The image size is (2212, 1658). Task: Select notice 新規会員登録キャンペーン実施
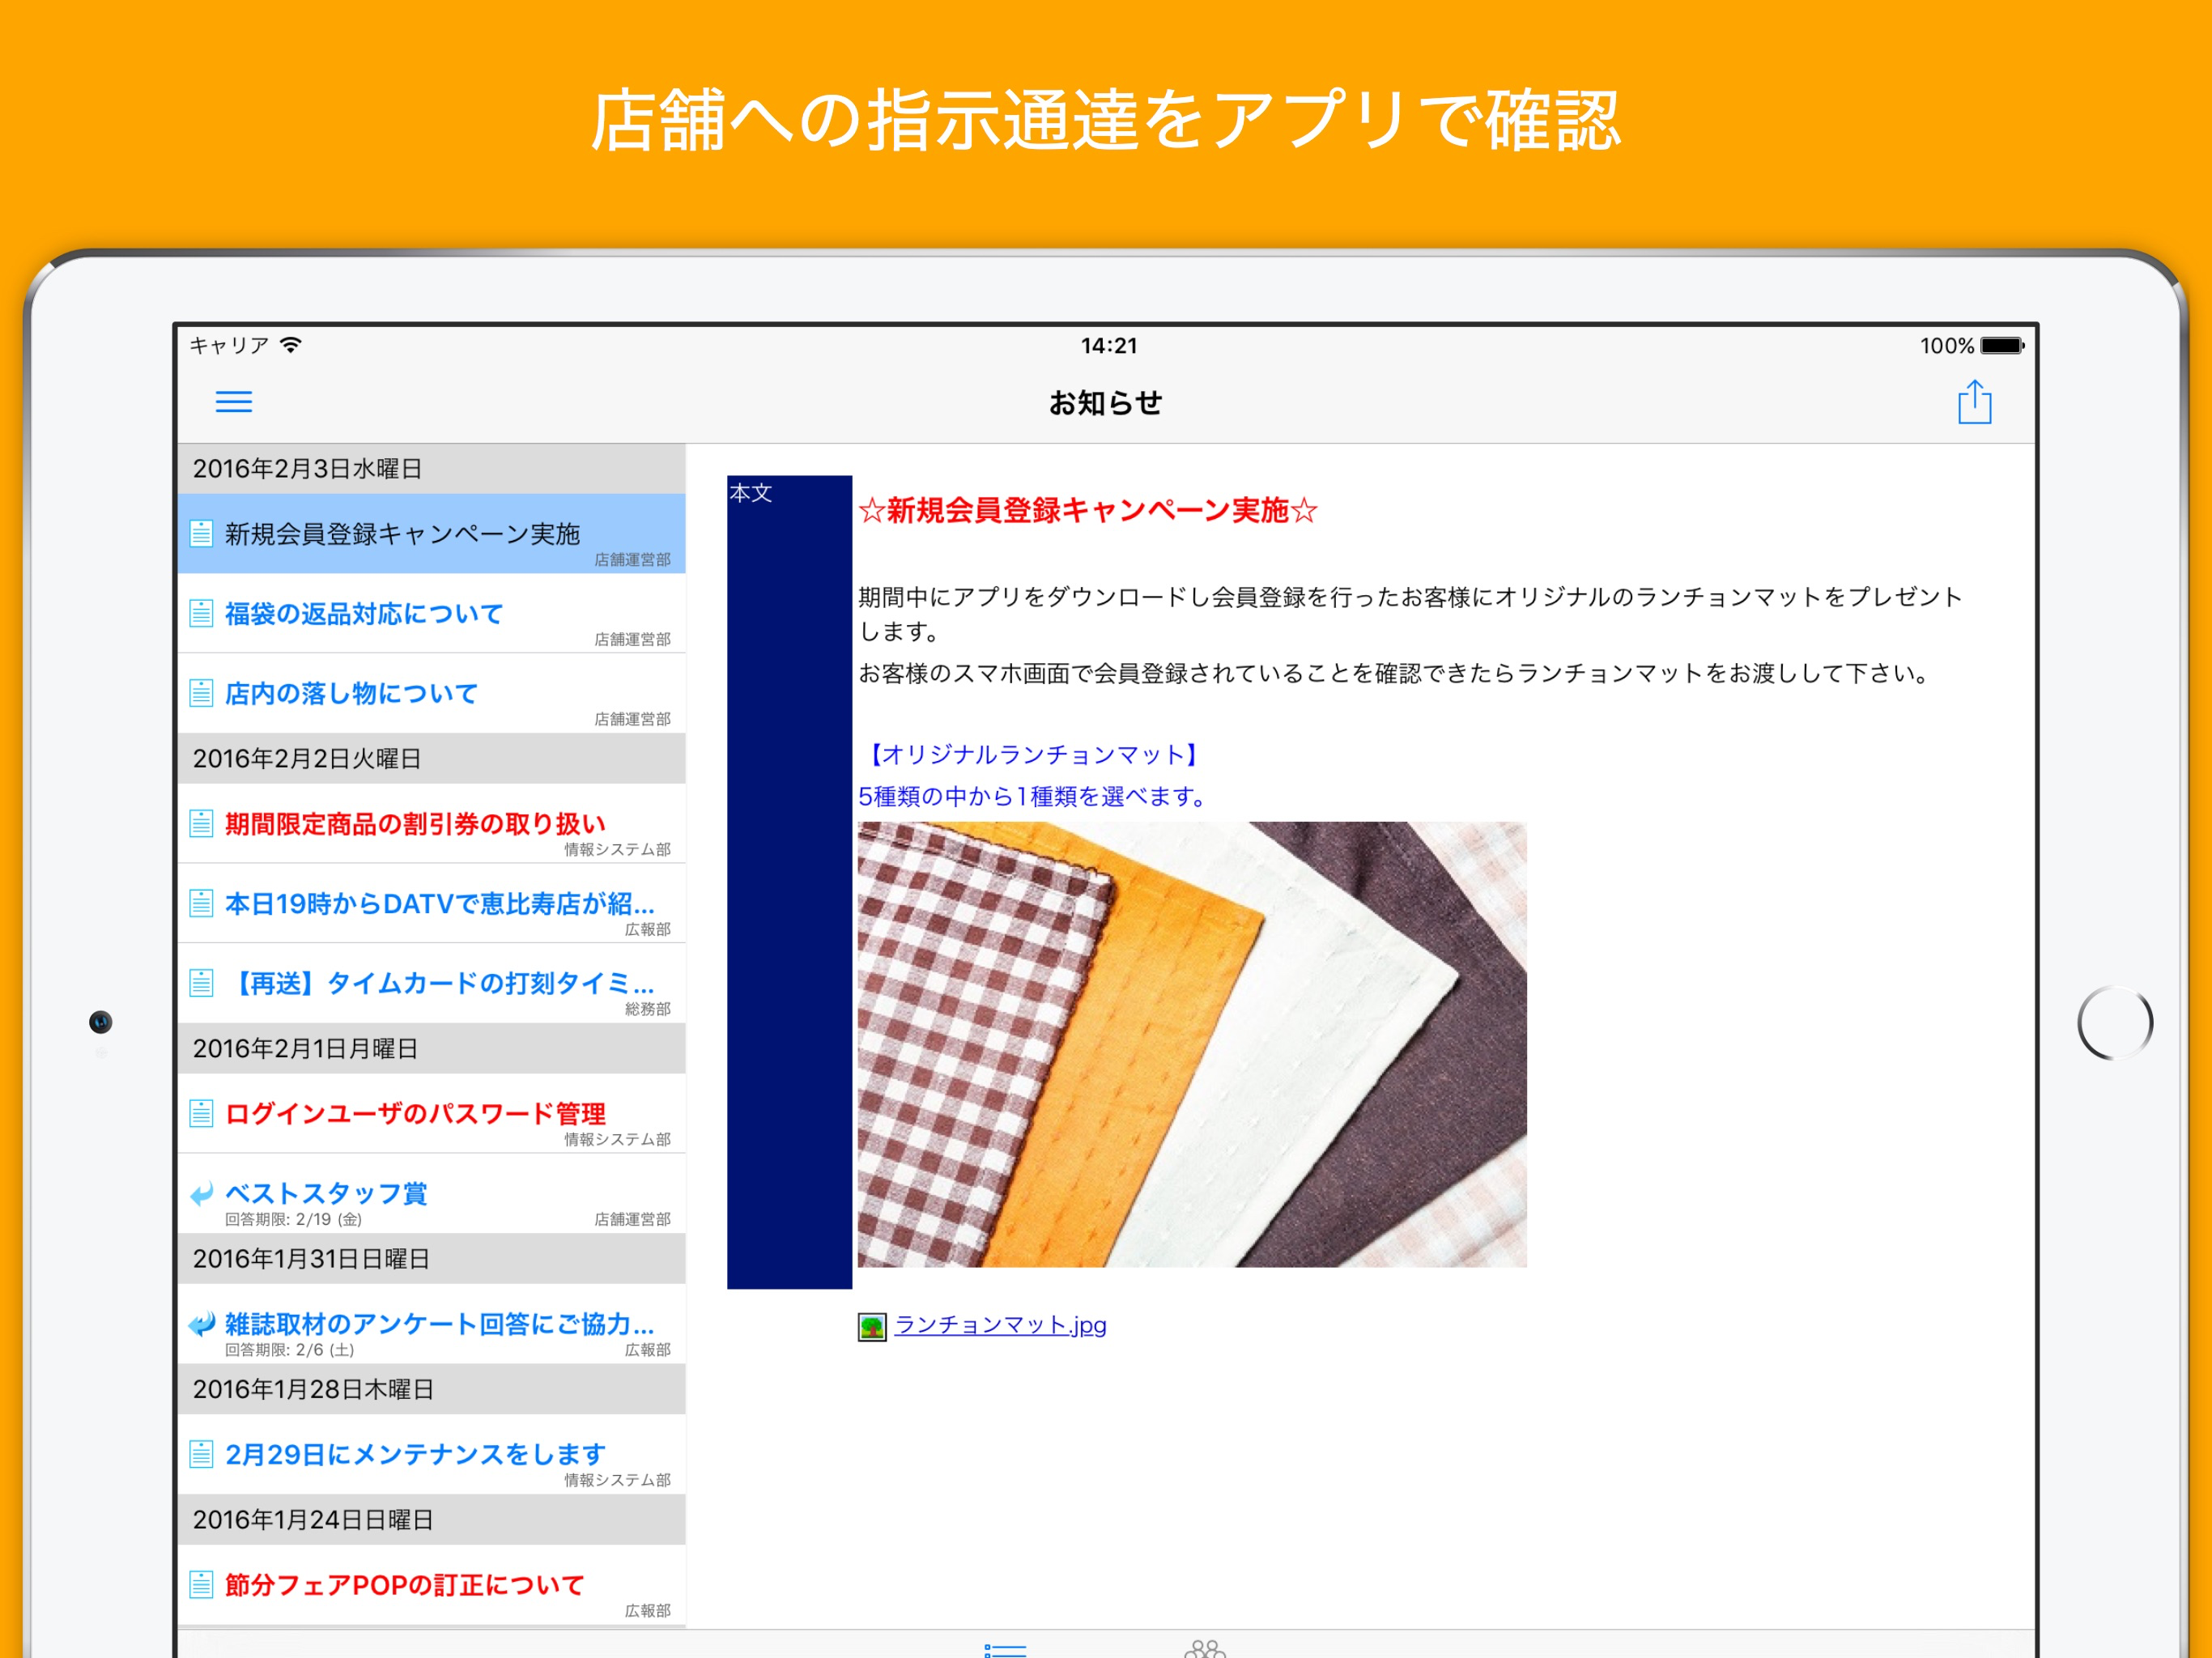pos(432,534)
